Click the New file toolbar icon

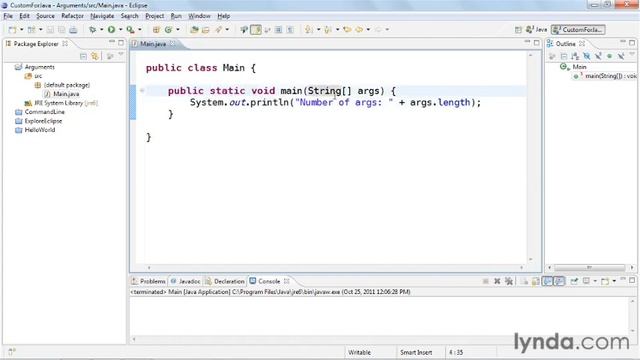pos(13,30)
